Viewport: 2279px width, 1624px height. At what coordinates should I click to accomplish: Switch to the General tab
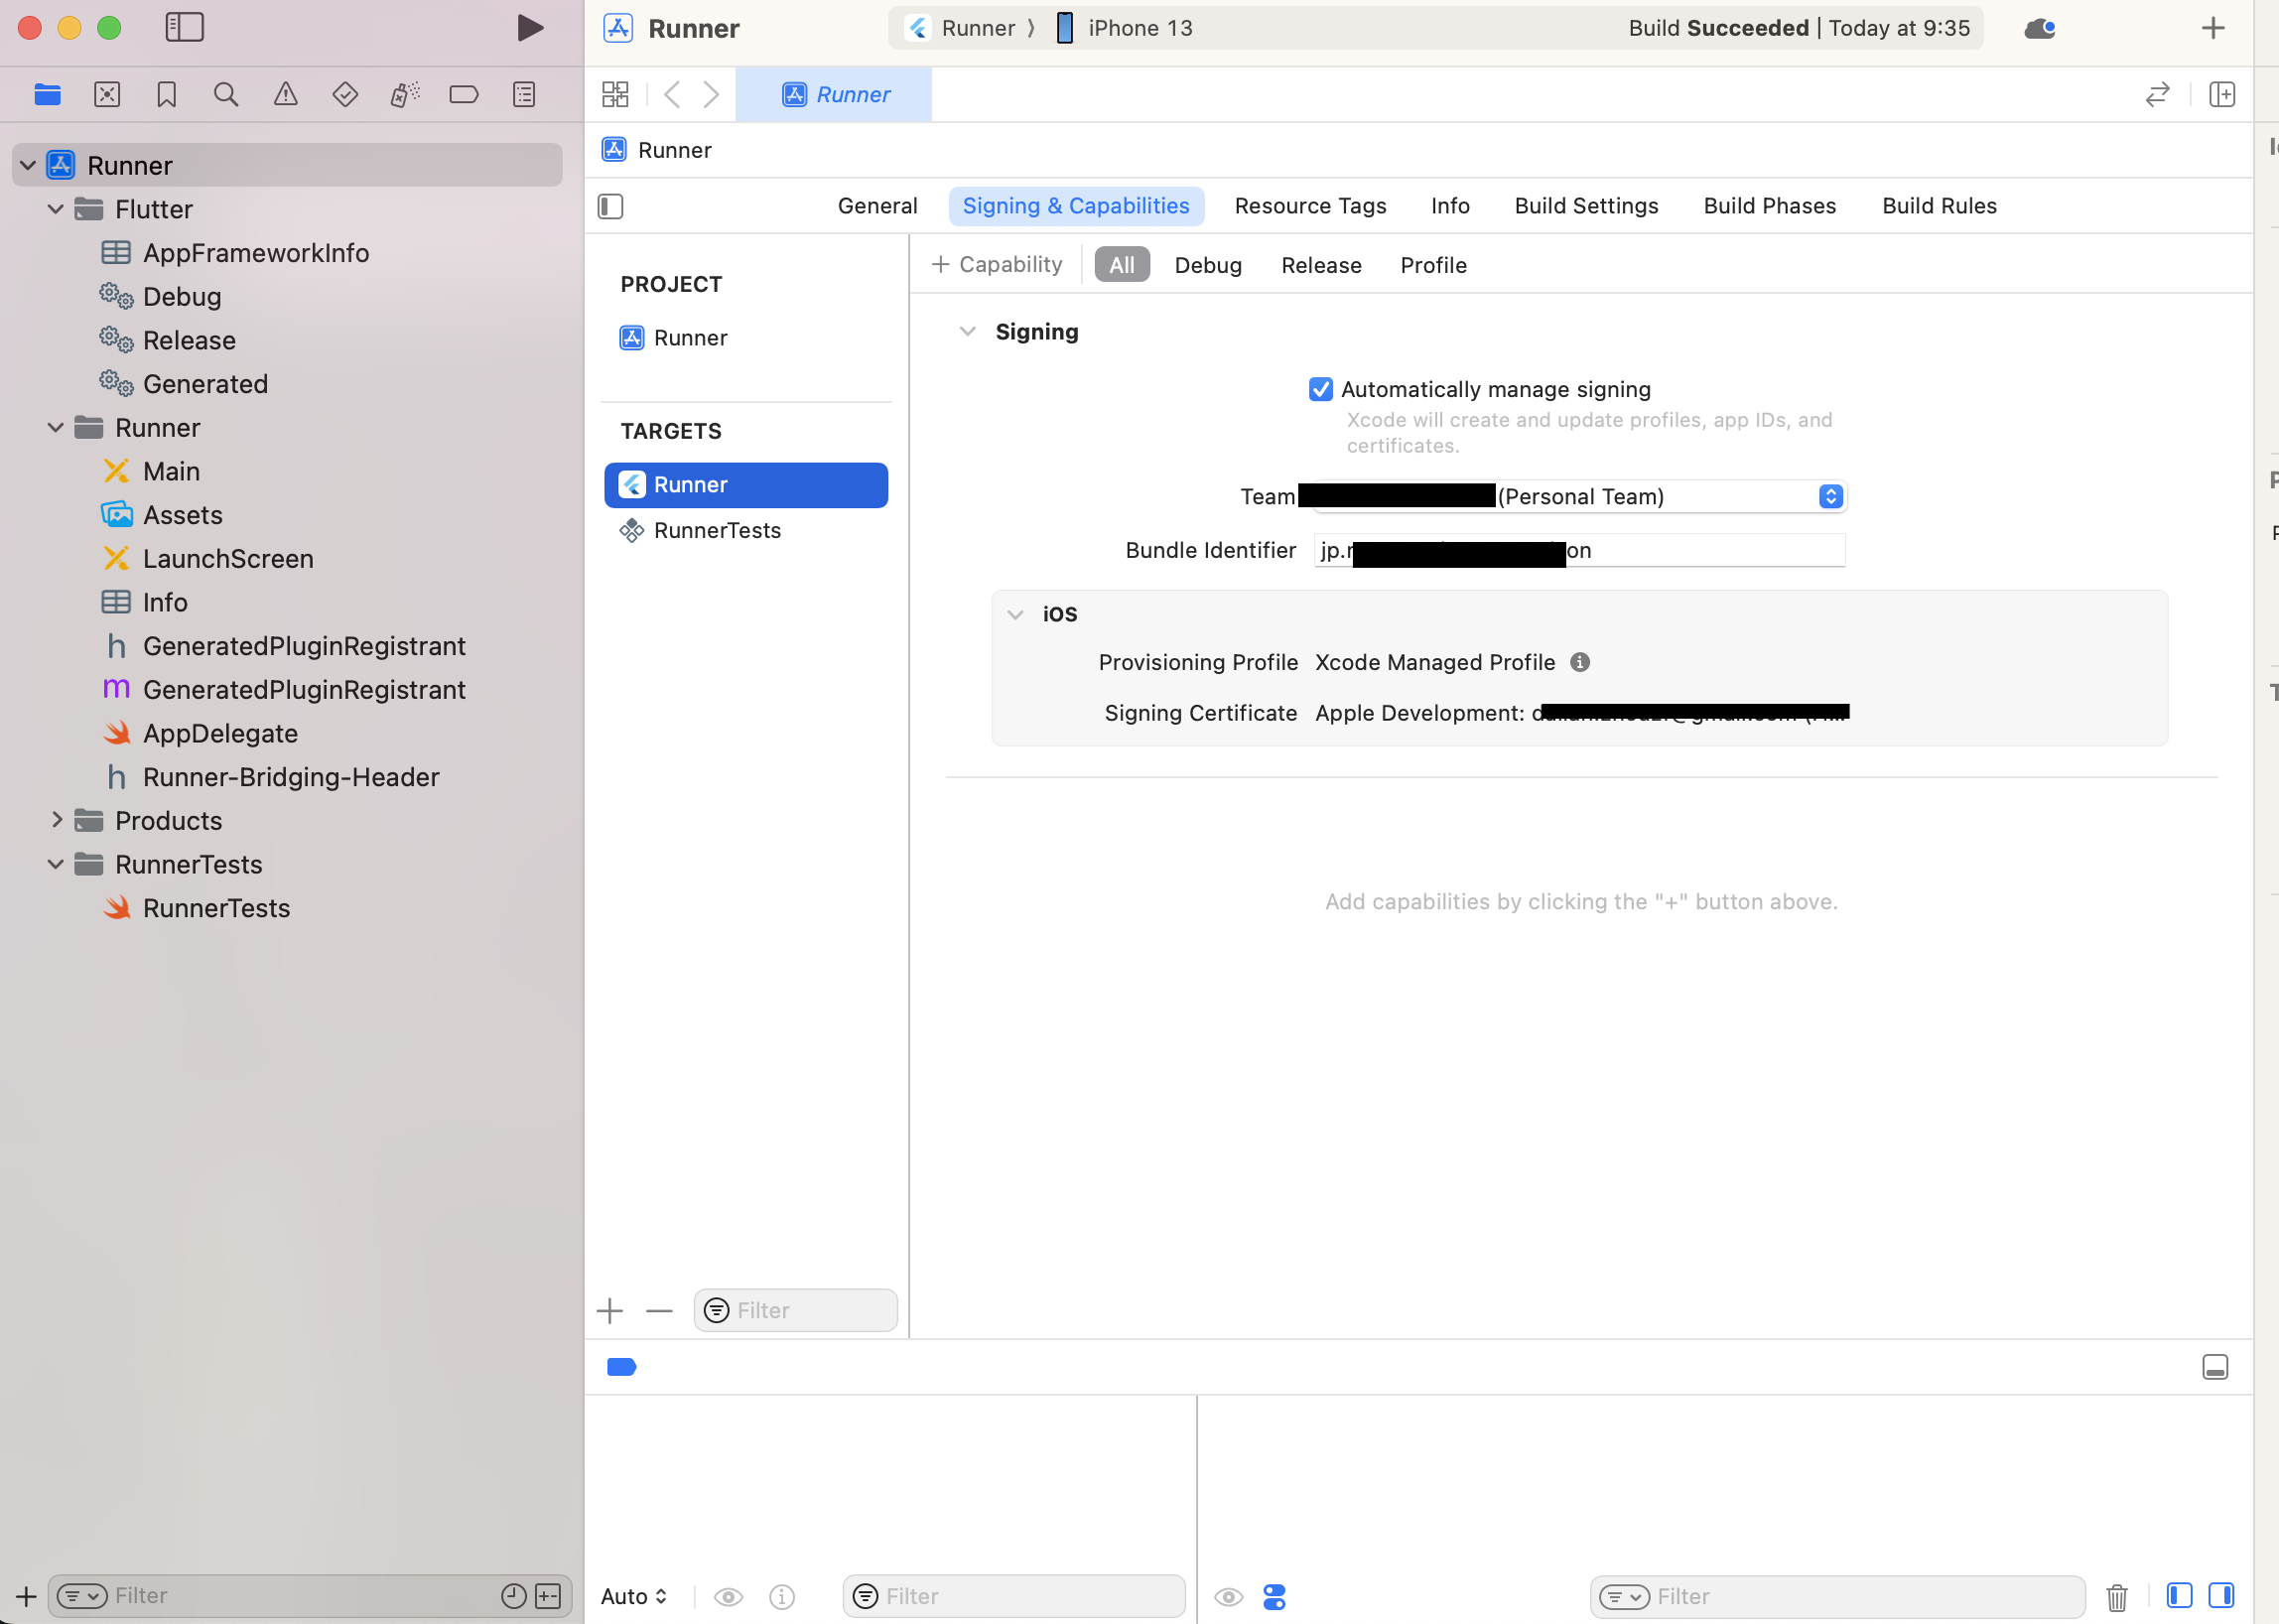877,206
